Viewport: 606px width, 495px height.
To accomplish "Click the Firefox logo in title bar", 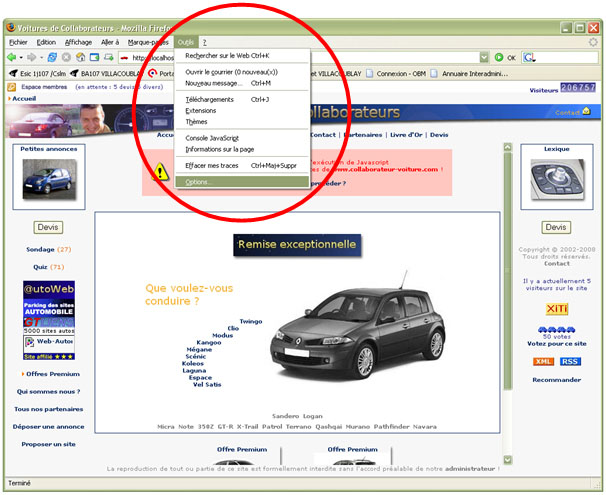I will tap(10, 27).
